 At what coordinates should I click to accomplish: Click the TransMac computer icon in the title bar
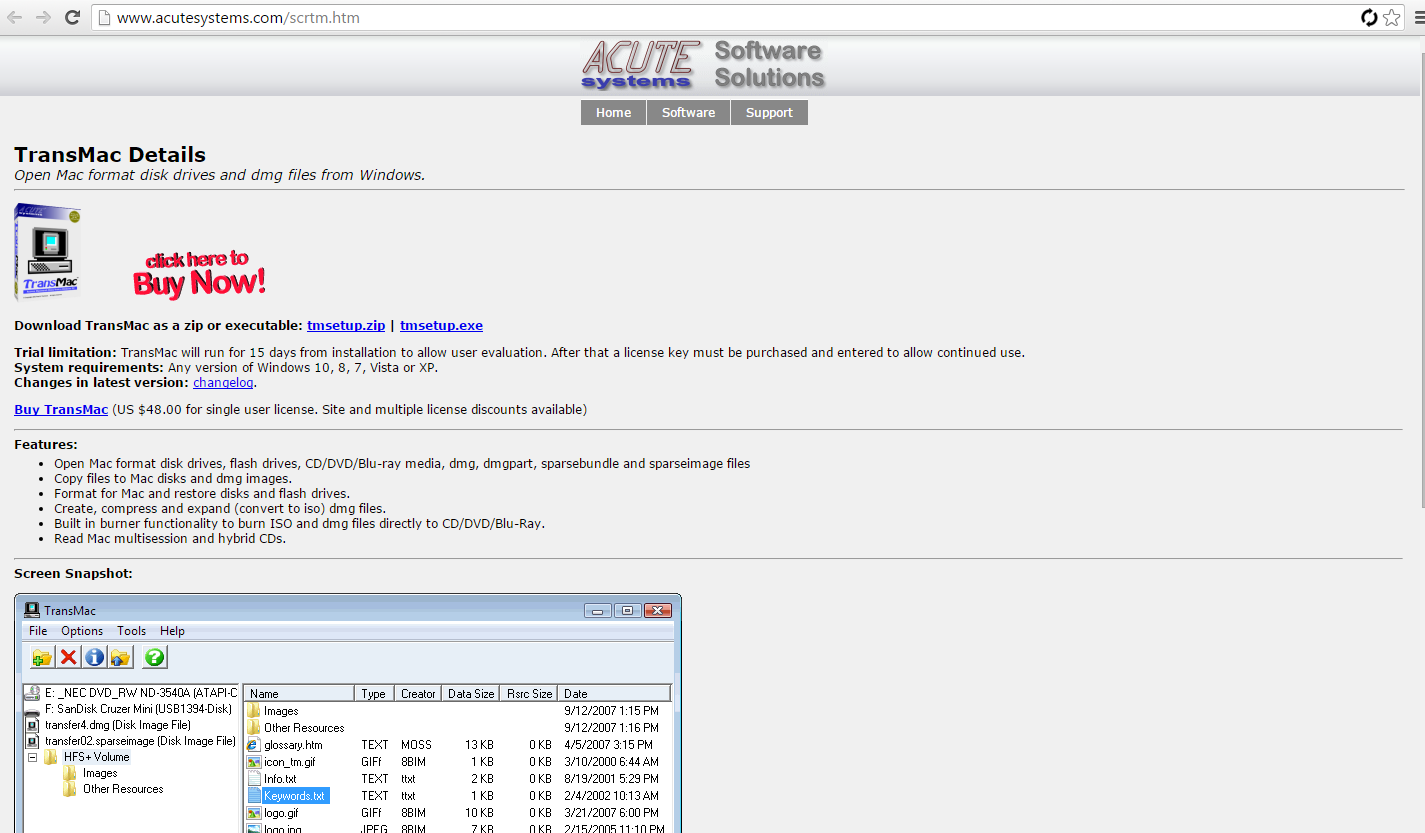[32, 610]
